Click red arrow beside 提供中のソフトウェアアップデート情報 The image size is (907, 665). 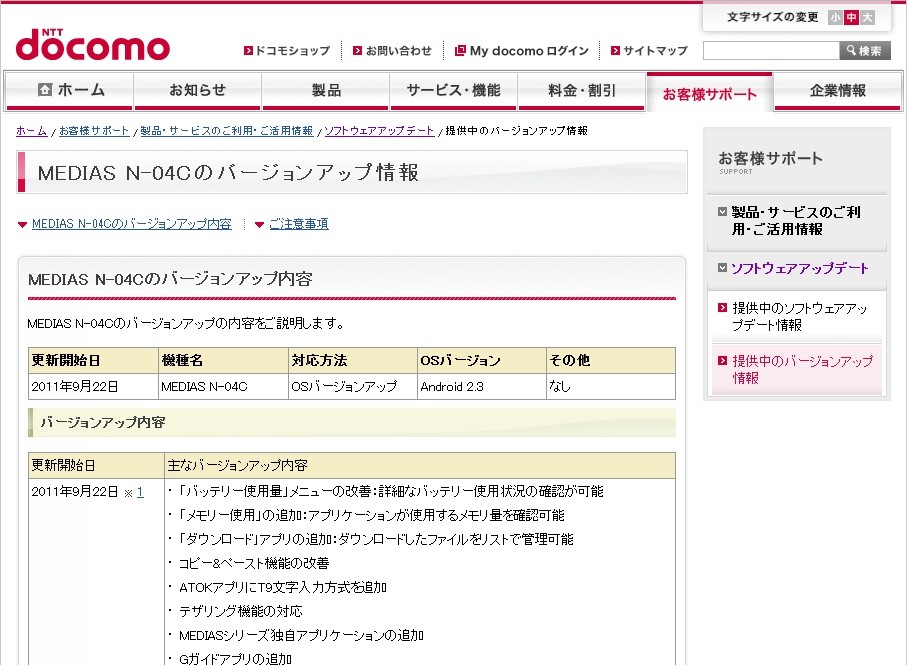click(722, 308)
